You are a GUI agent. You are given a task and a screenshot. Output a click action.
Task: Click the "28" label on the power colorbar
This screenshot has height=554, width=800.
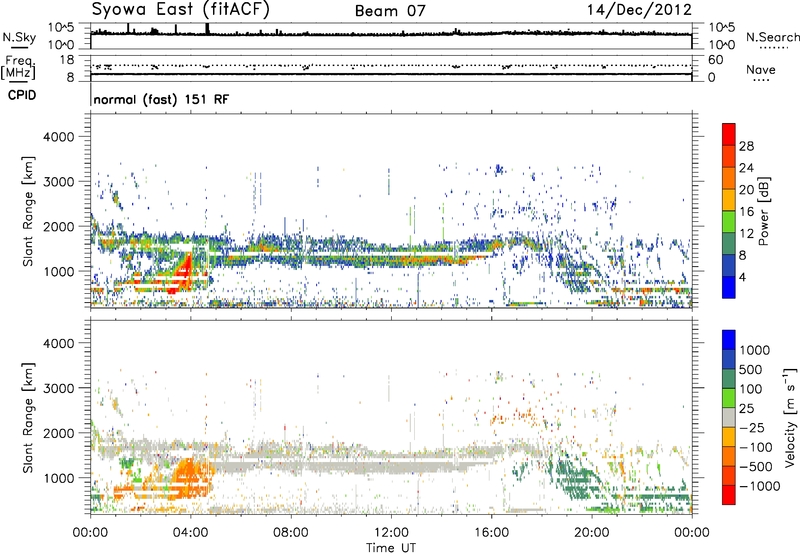pos(746,146)
